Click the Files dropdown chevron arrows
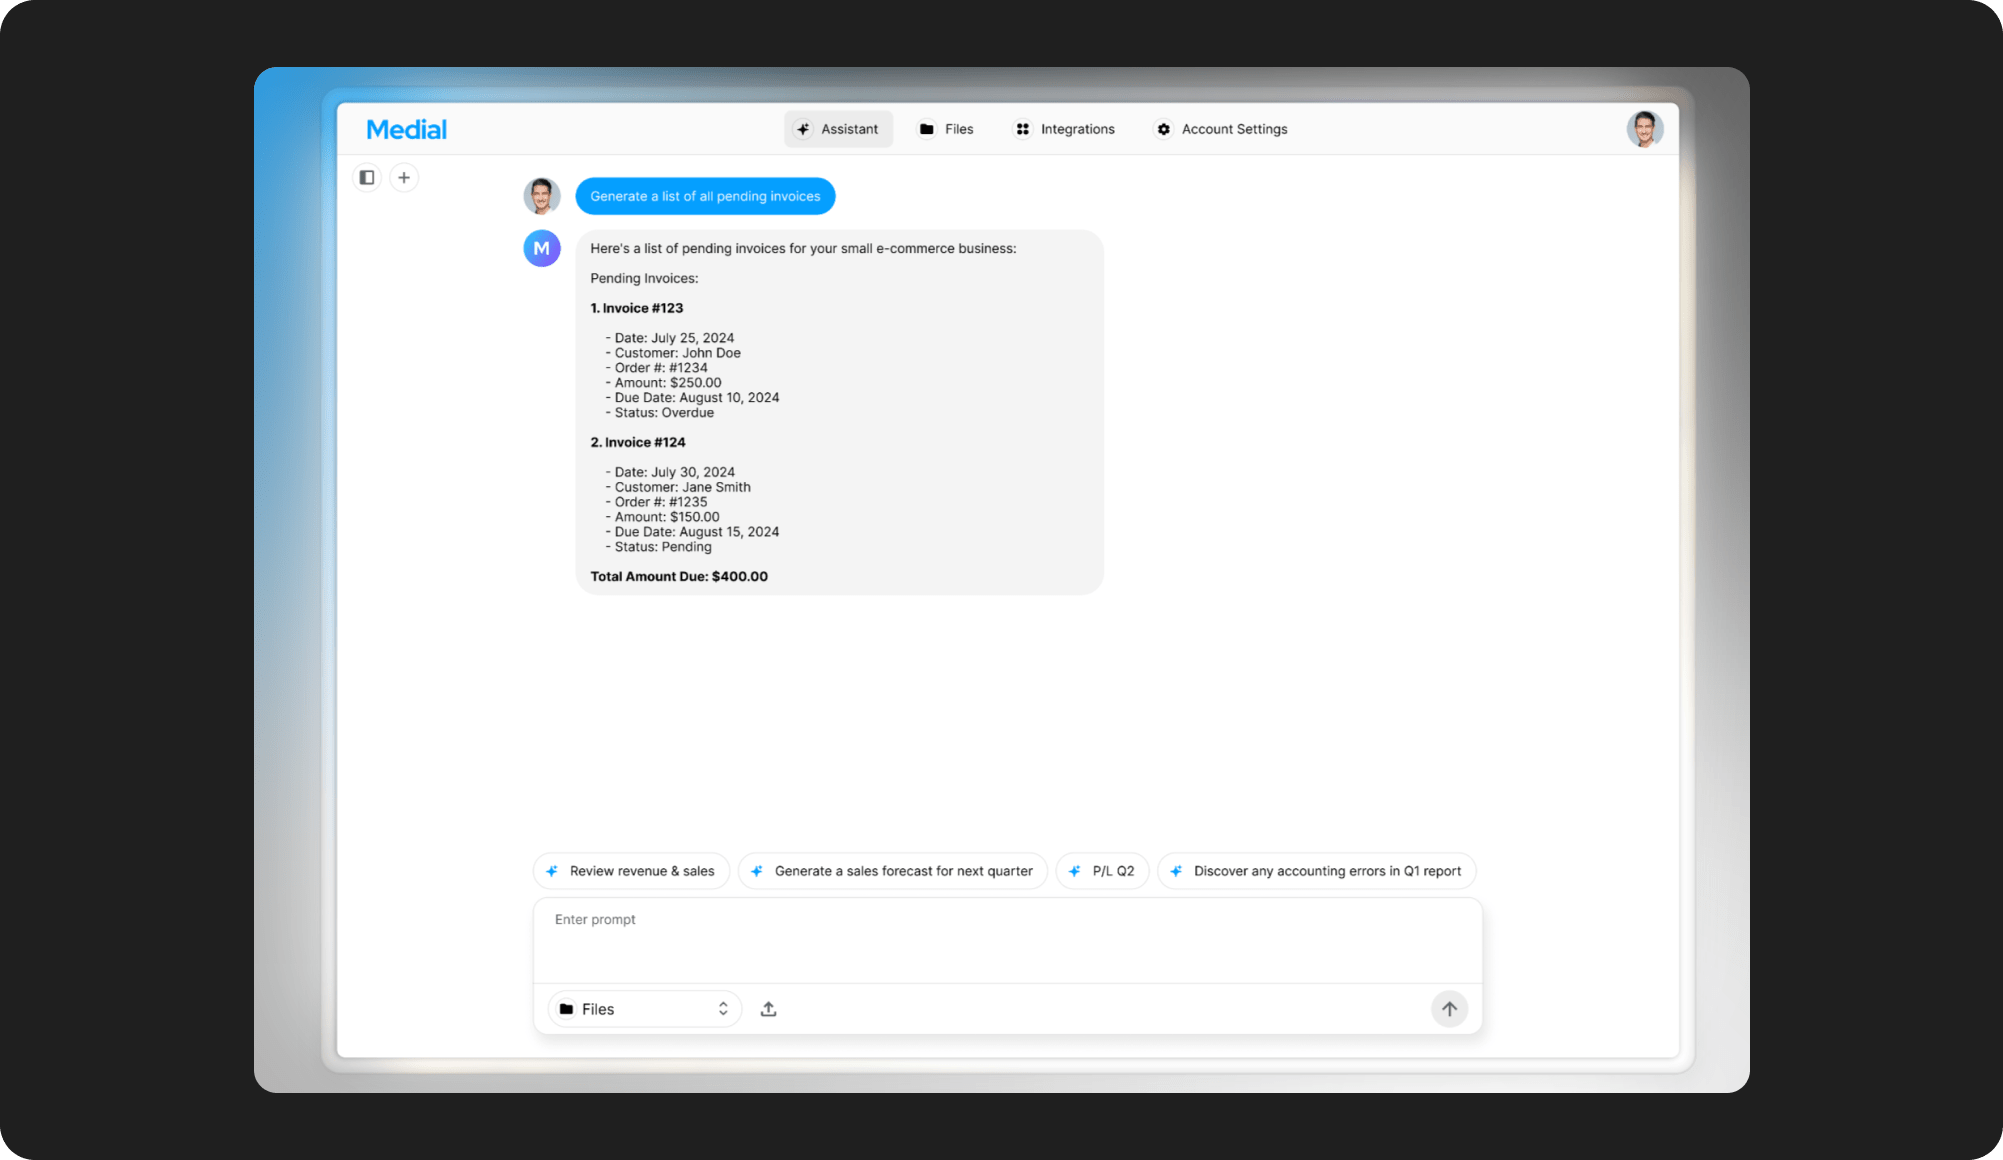Image resolution: width=2003 pixels, height=1160 pixels. pos(723,1009)
